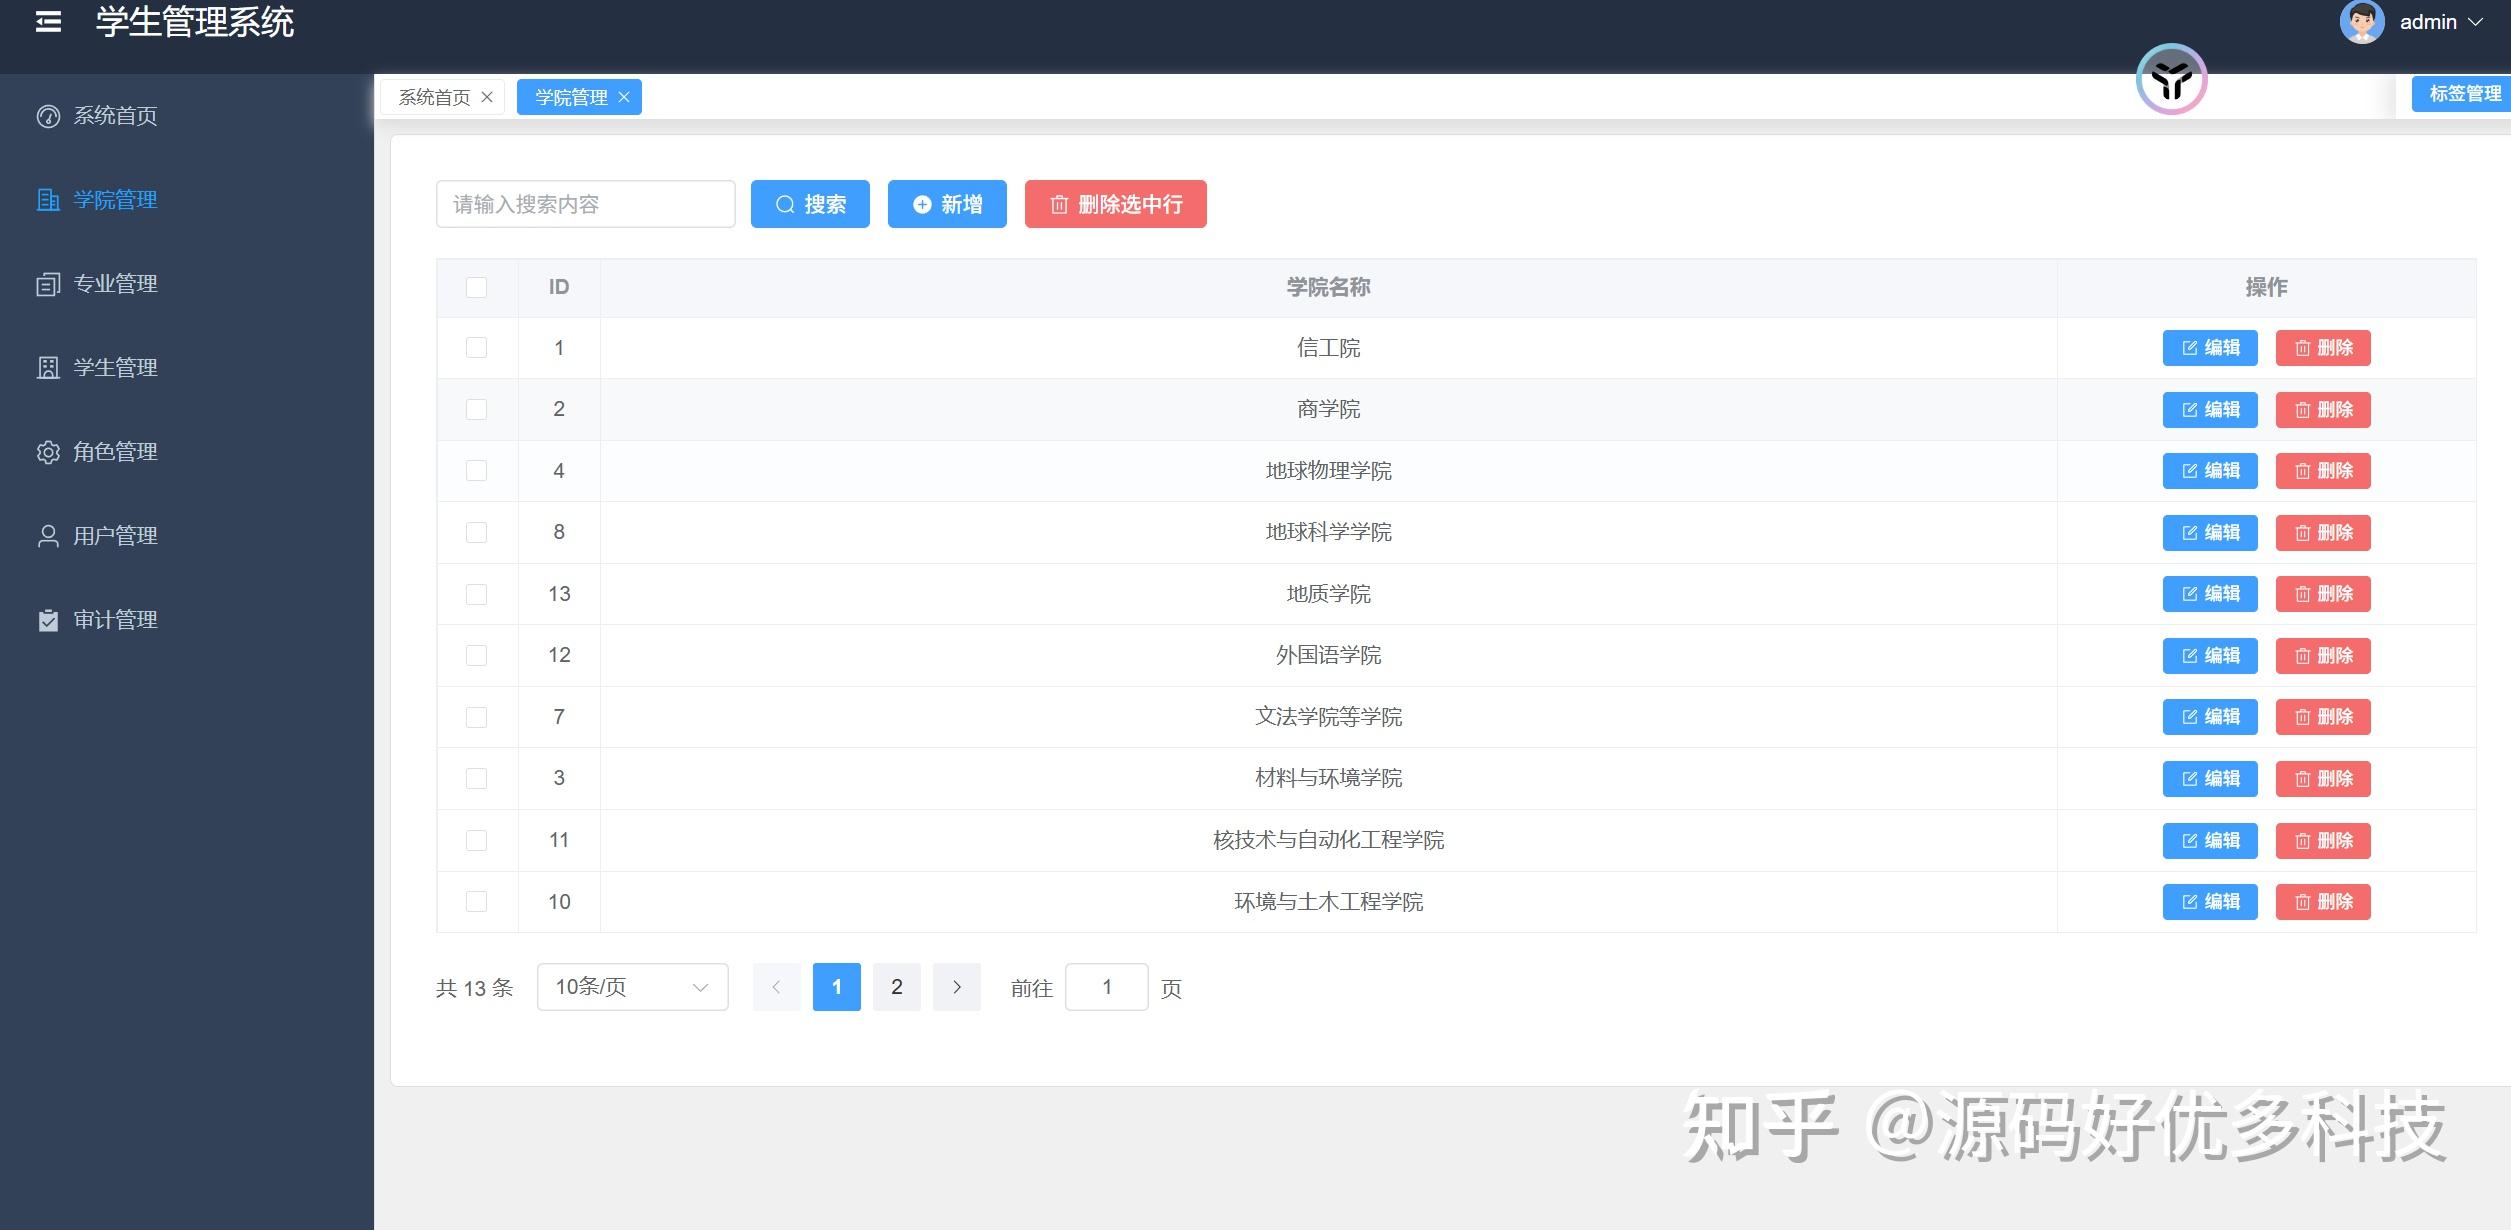Select page 2 in the pagination

click(897, 986)
